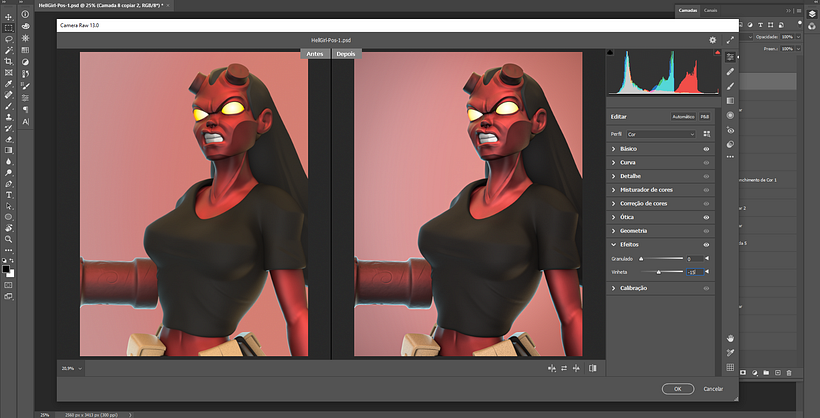
Task: Click OK to apply Camera Raw
Action: [678, 389]
